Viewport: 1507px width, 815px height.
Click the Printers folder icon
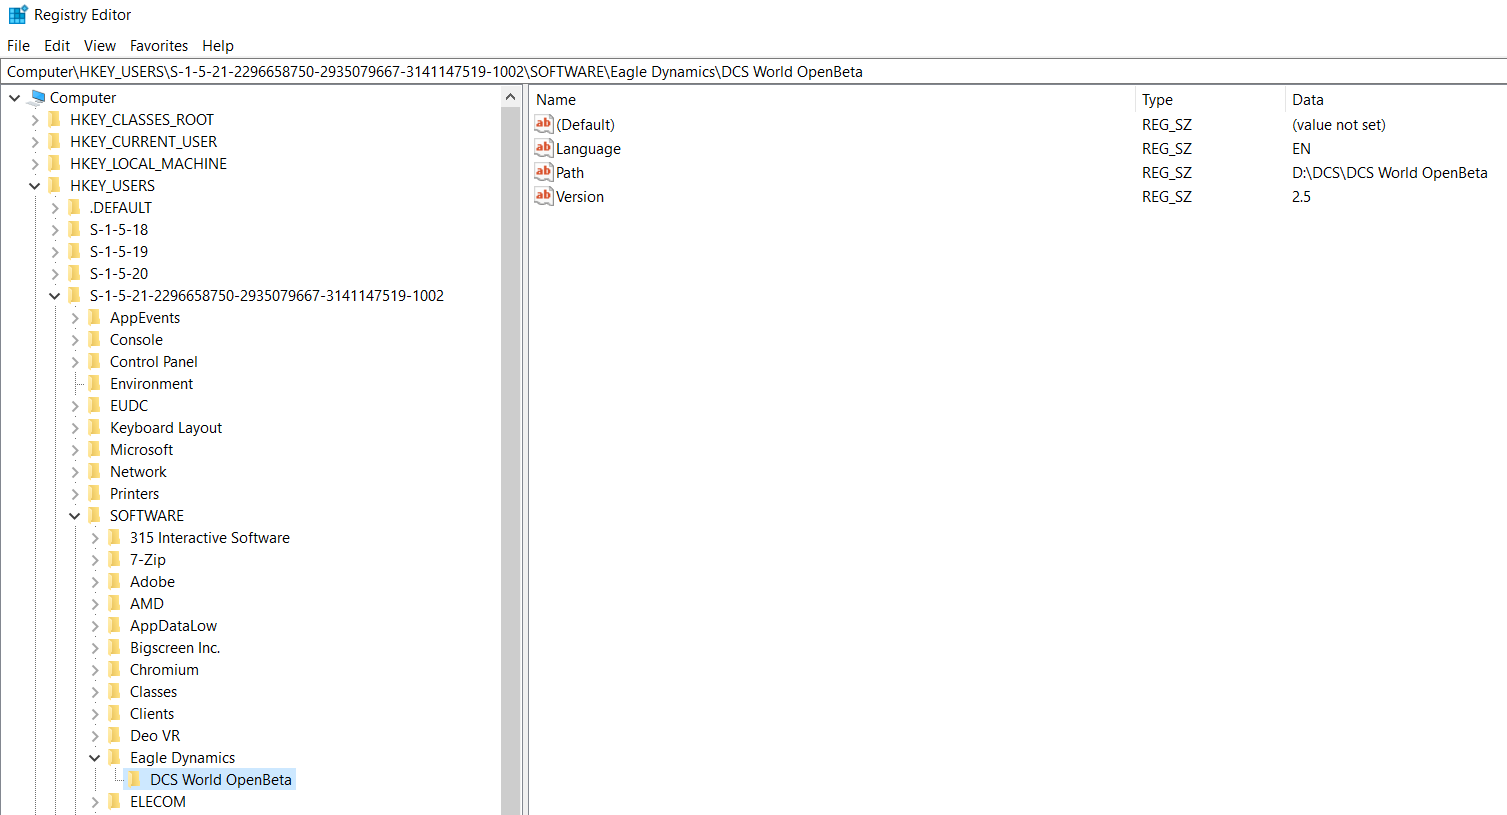[94, 493]
